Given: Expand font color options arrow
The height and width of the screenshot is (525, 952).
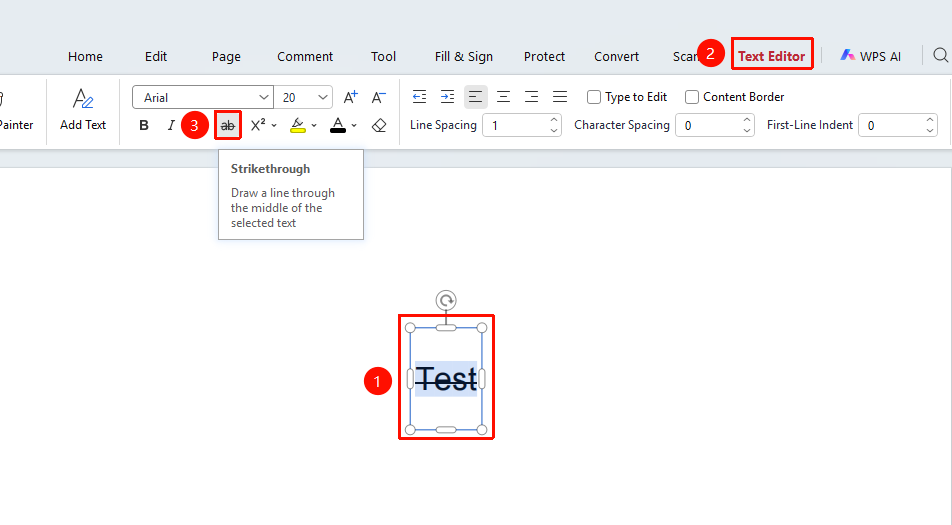Looking at the screenshot, I should (x=354, y=126).
